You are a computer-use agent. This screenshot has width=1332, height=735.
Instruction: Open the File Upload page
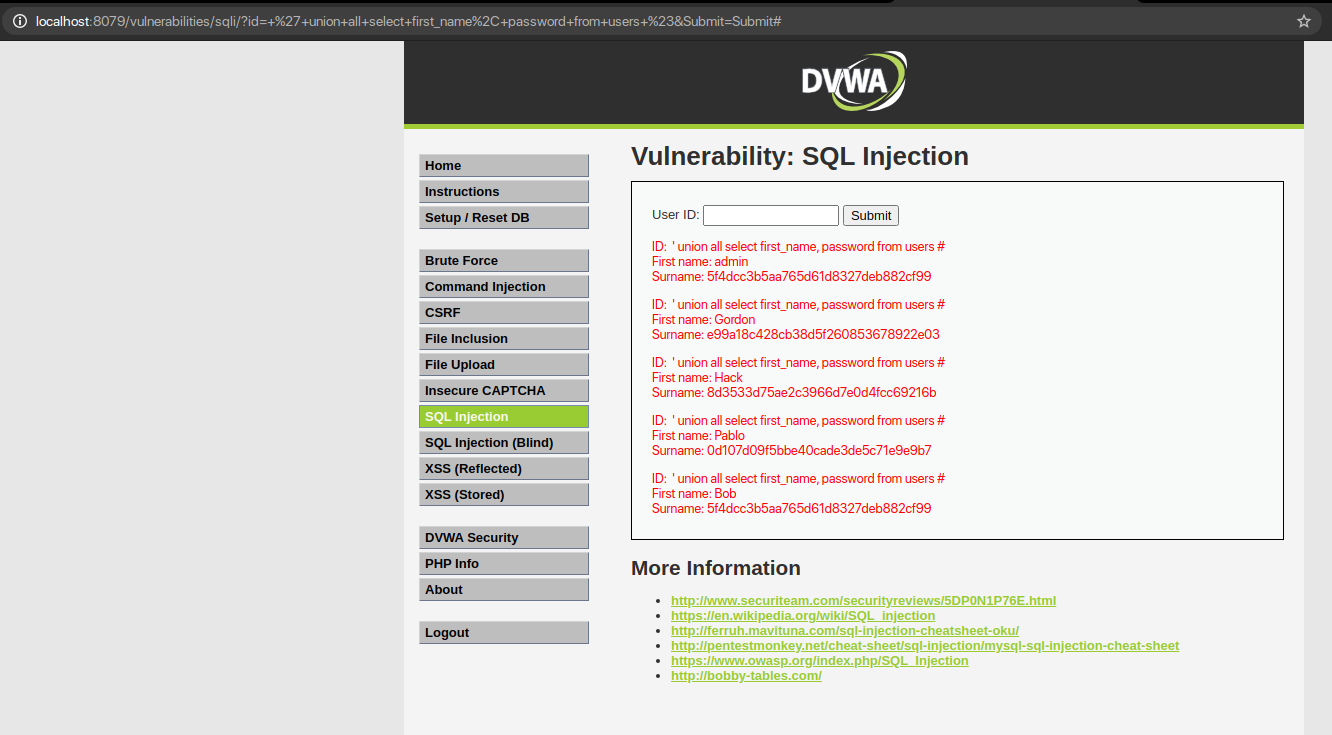point(504,365)
